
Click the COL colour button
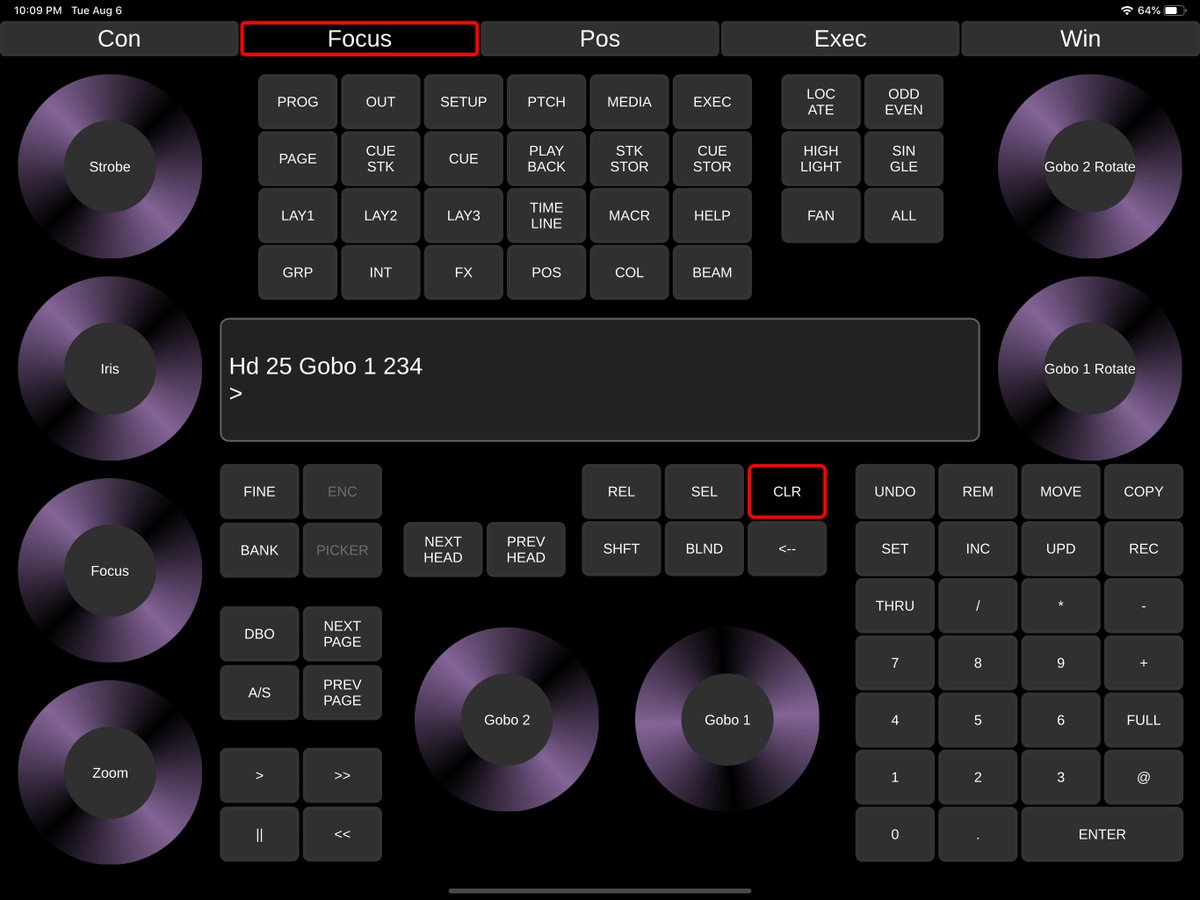[629, 273]
